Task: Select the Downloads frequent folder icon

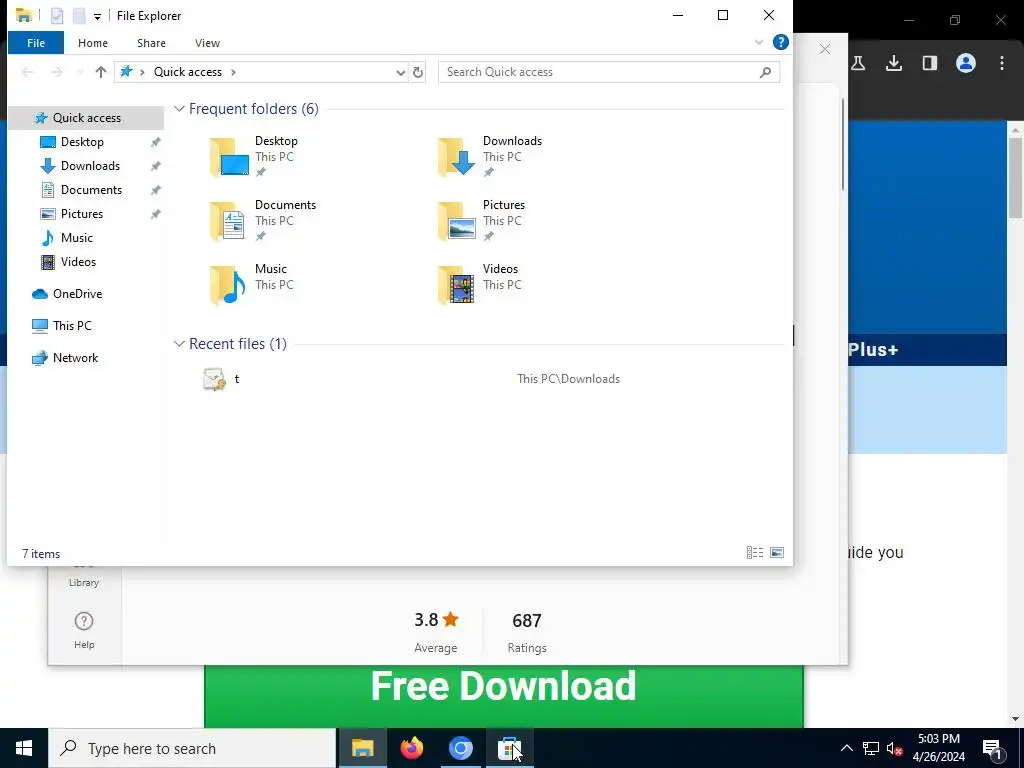Action: click(x=456, y=157)
